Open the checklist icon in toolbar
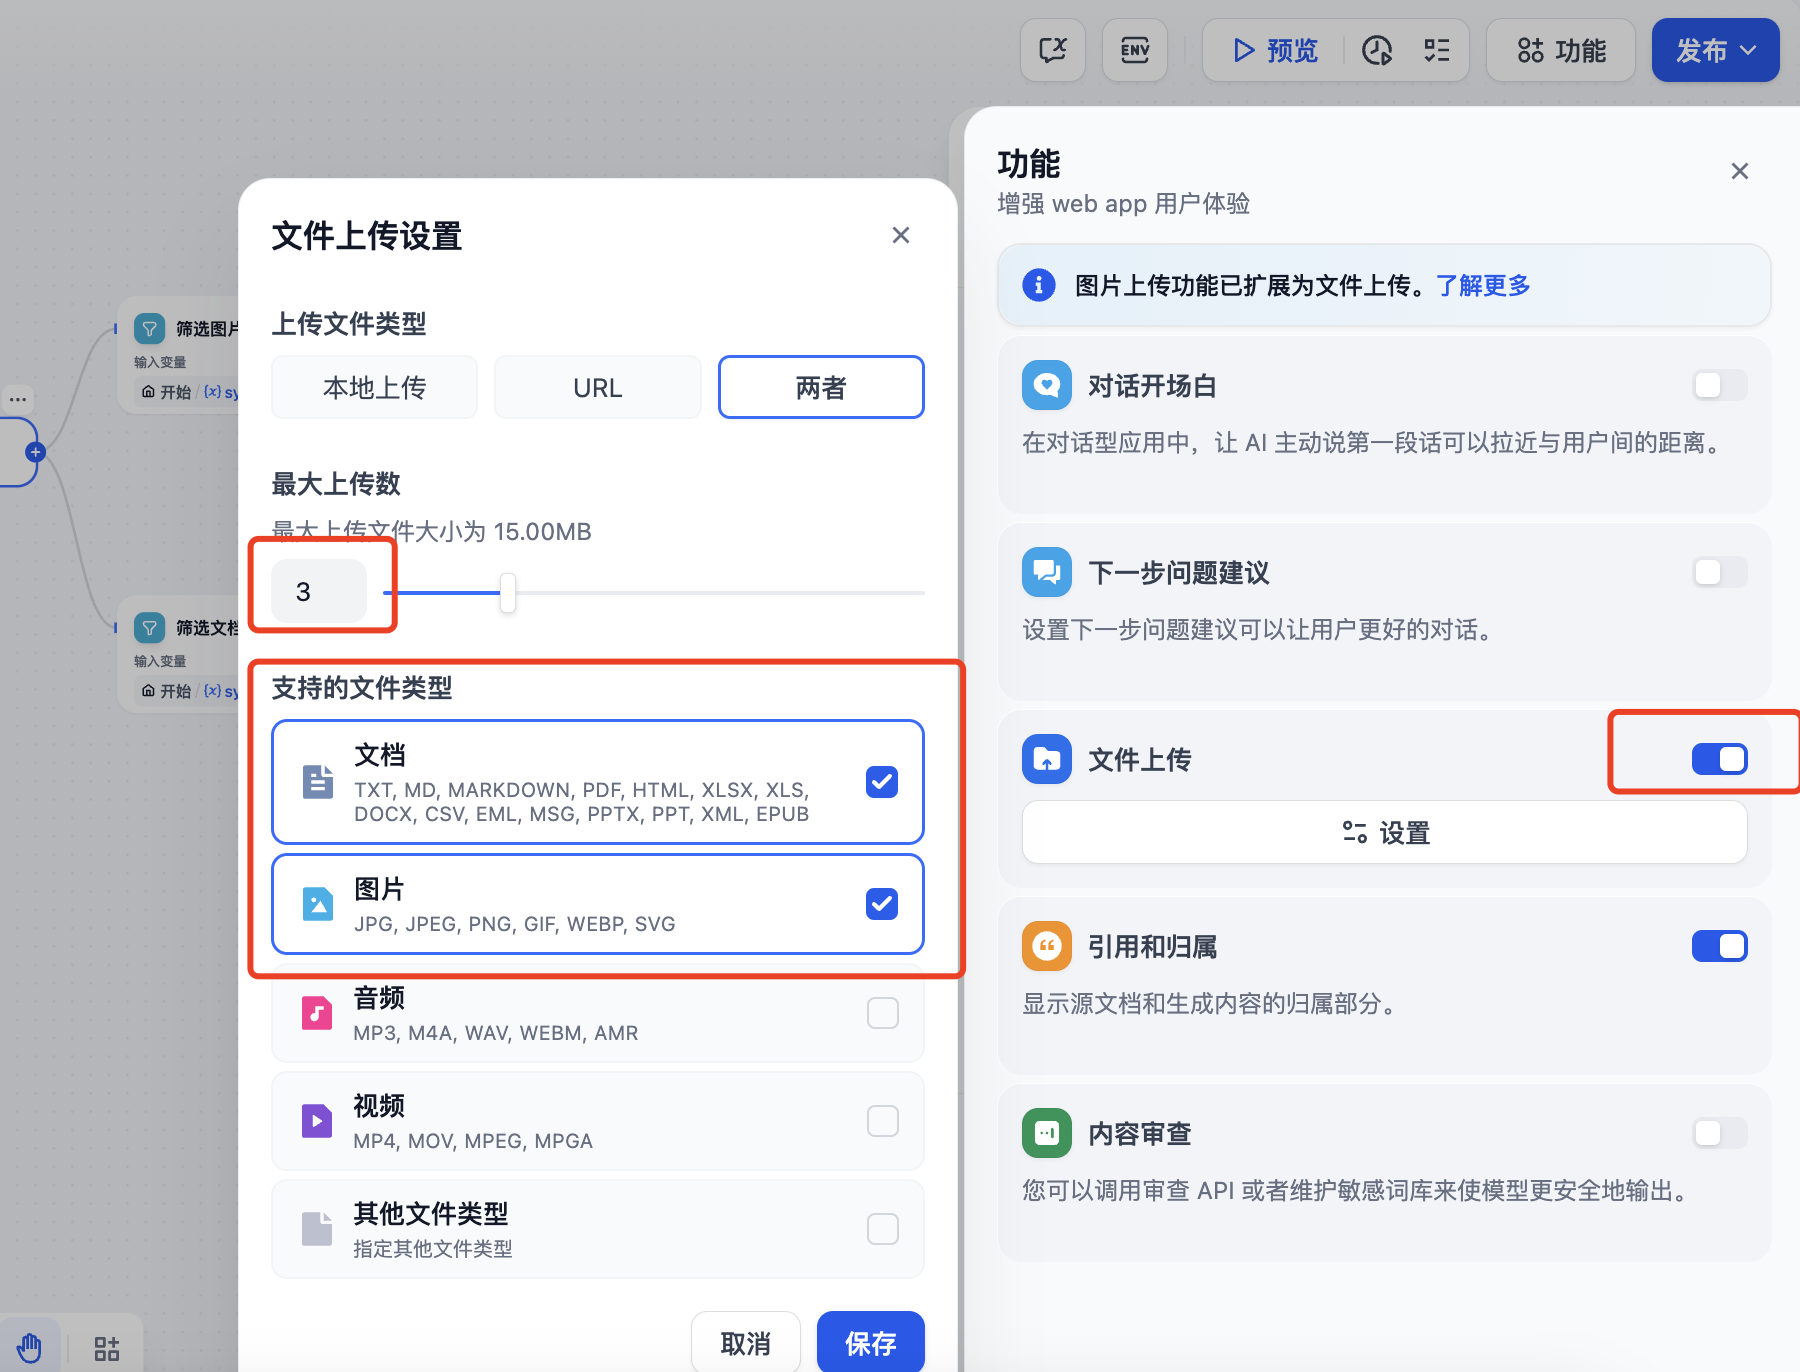This screenshot has width=1800, height=1372. tap(1437, 50)
